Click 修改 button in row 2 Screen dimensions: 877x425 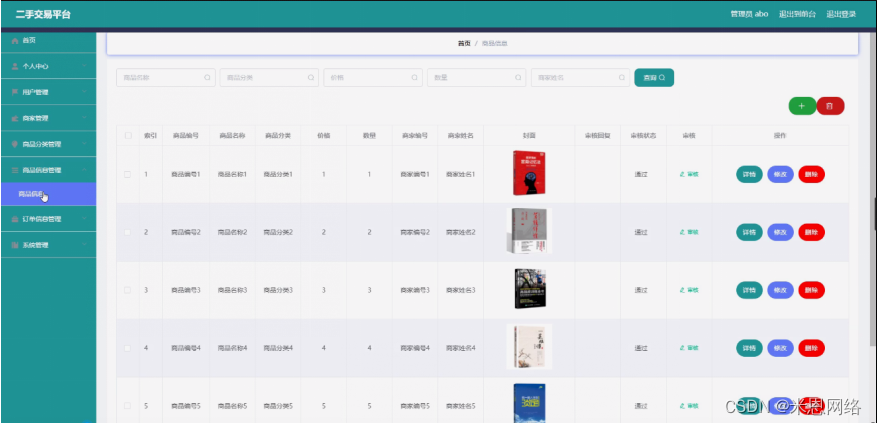click(x=780, y=232)
